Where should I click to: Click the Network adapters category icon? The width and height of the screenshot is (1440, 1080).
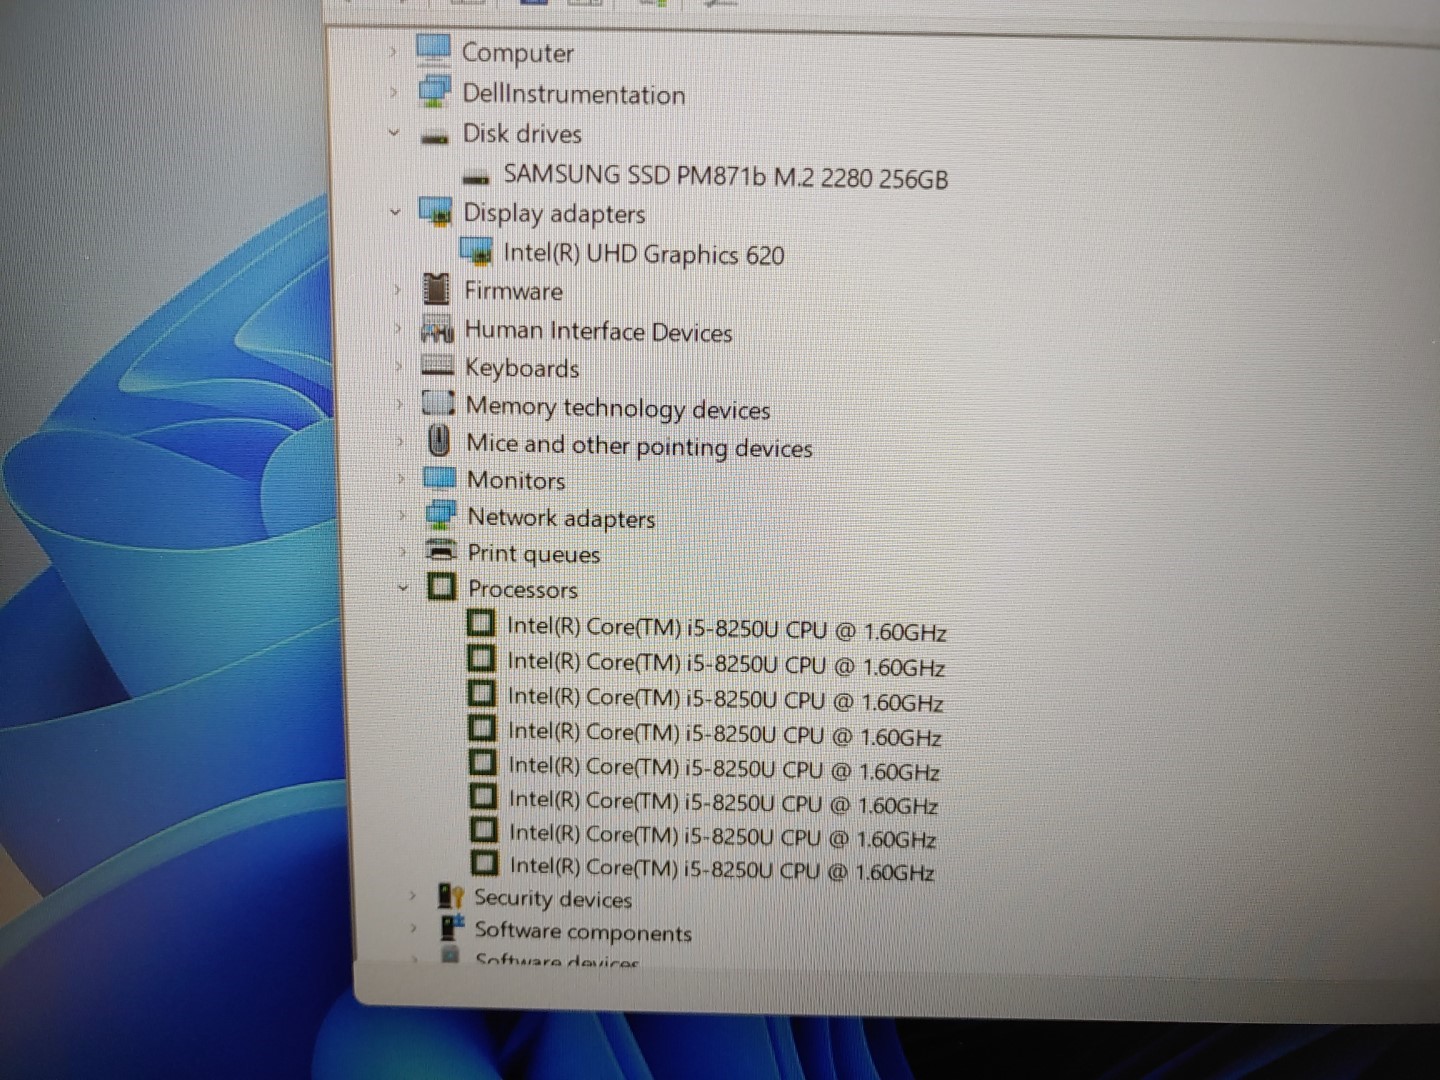click(x=441, y=515)
